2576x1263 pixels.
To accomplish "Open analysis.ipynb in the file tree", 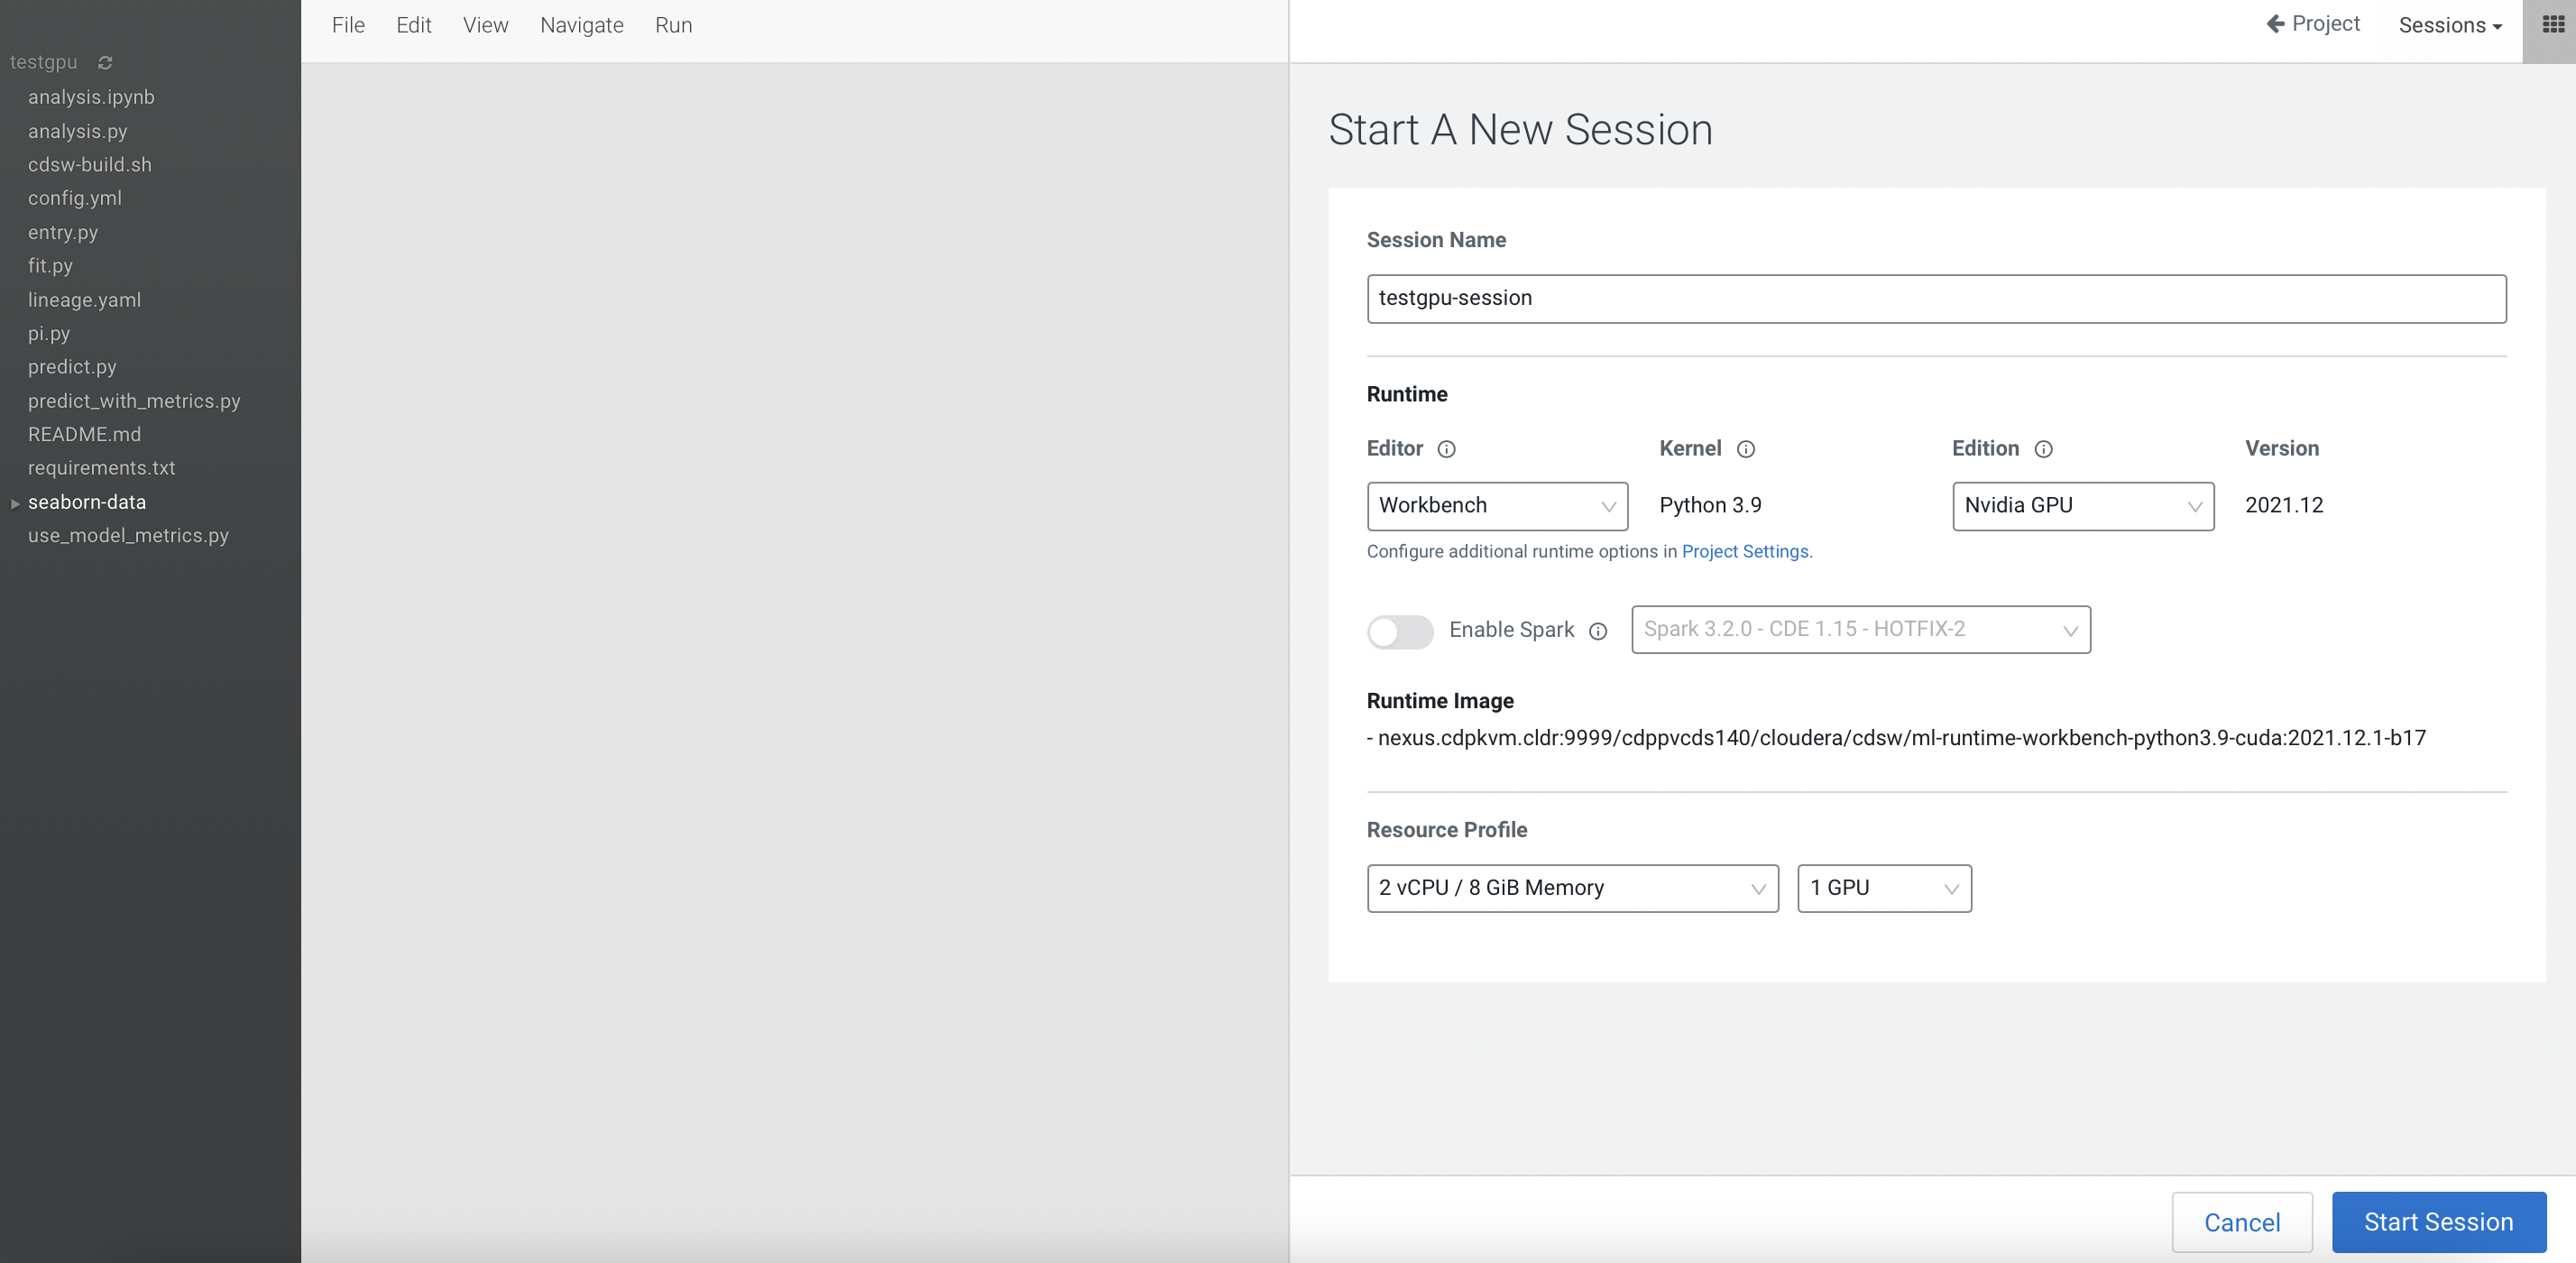I will 91,97.
